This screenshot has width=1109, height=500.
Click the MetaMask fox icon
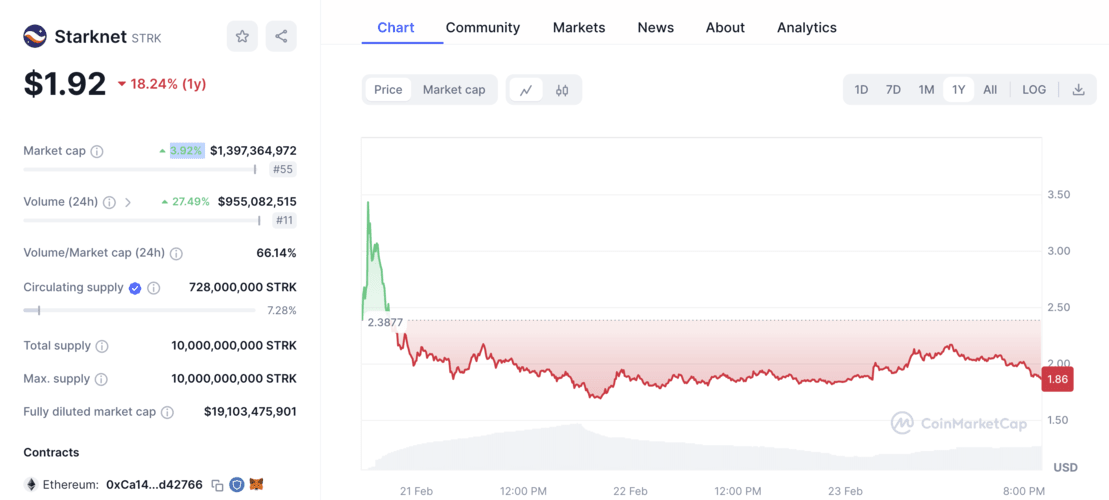click(256, 485)
